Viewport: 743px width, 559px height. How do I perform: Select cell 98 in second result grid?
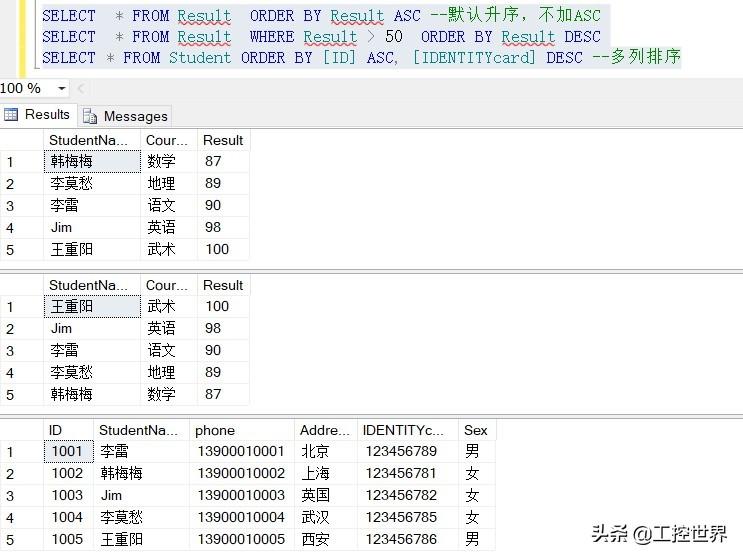coord(223,328)
